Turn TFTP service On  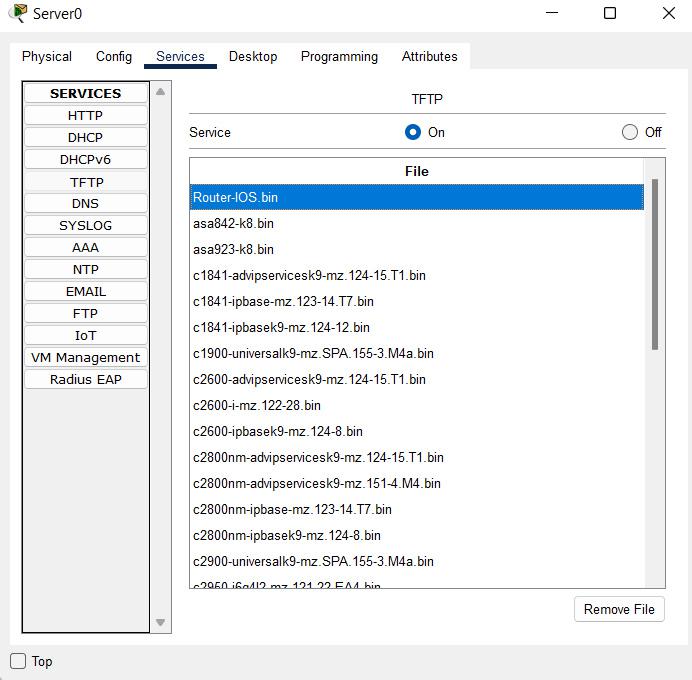[413, 132]
